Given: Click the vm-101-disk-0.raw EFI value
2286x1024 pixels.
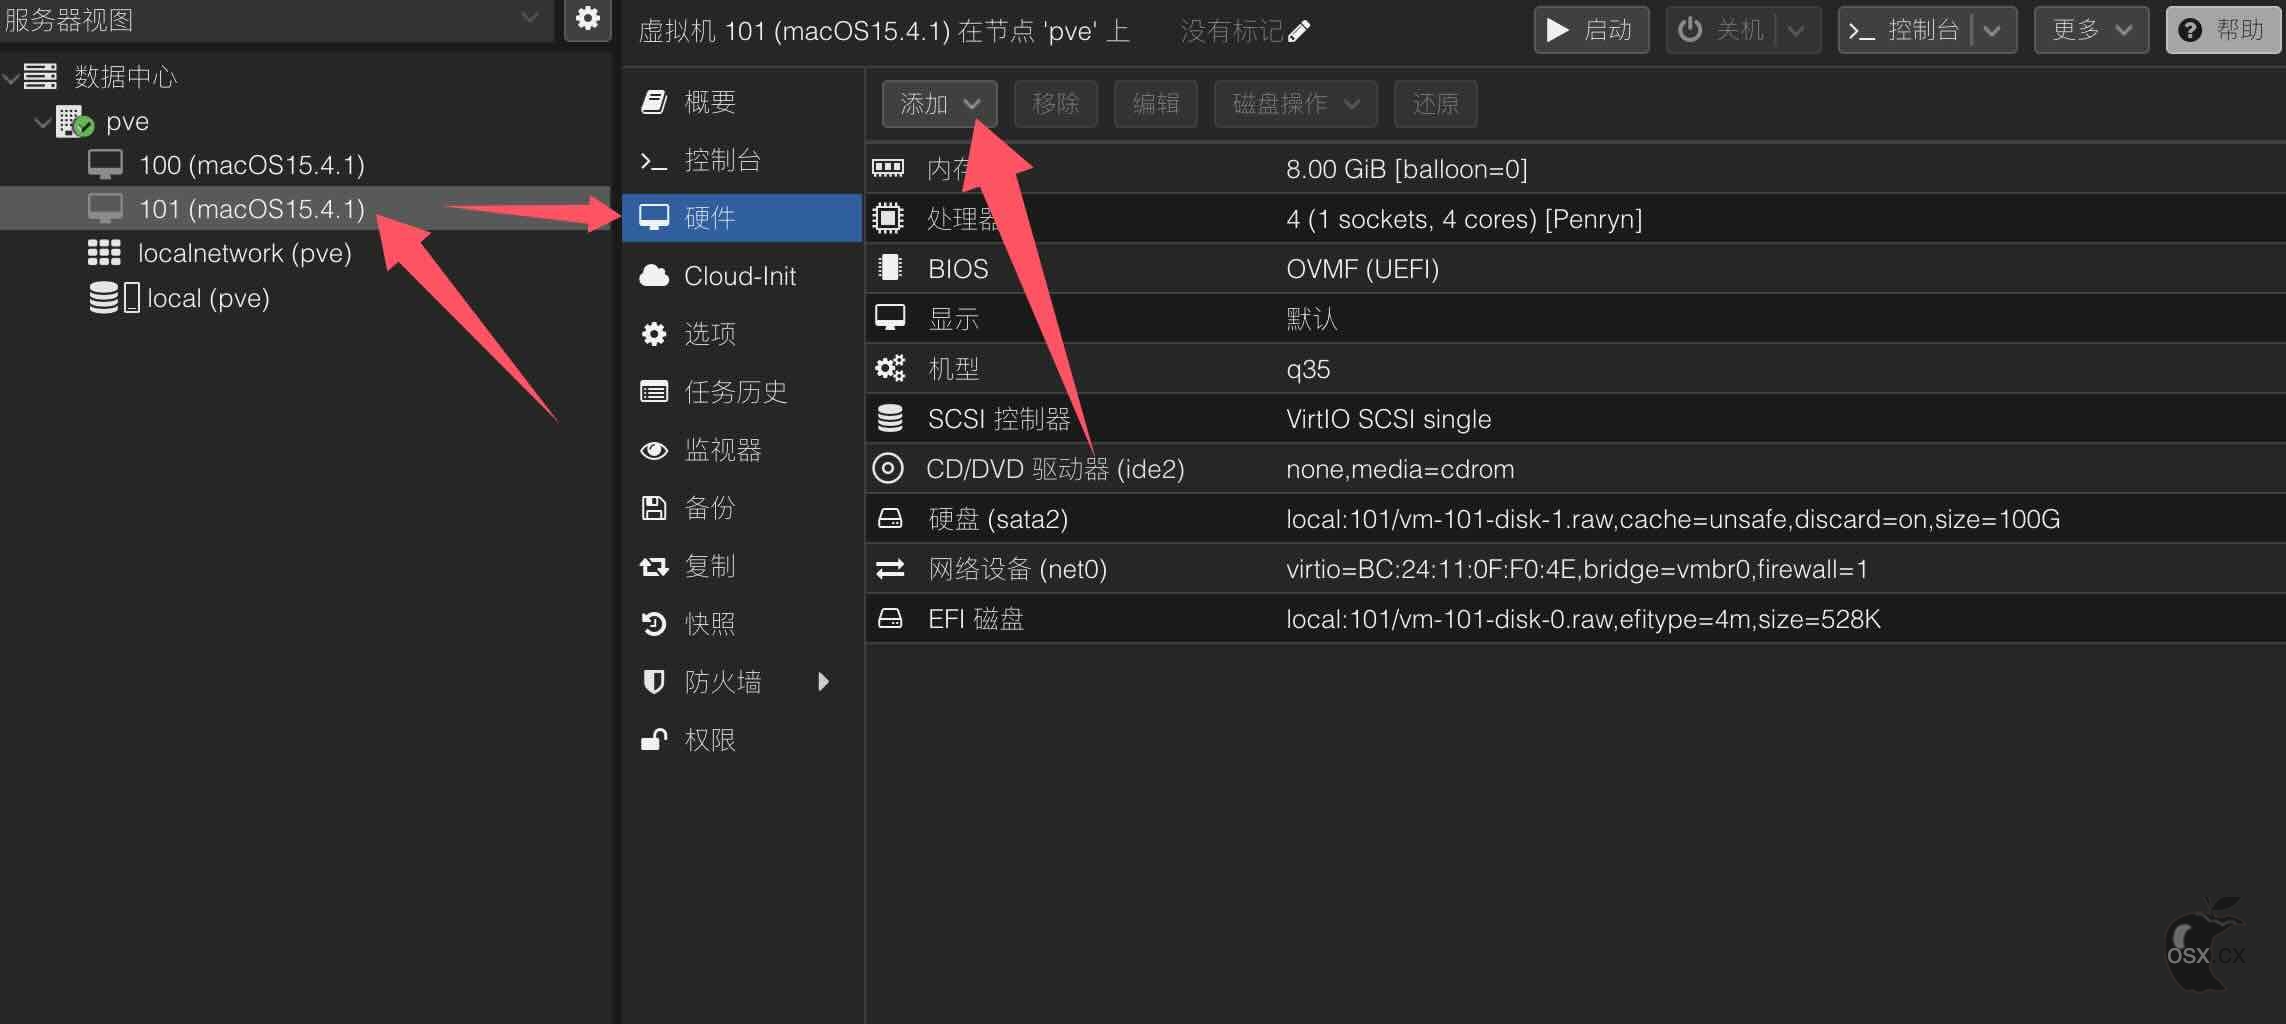Looking at the screenshot, I should (x=1583, y=619).
